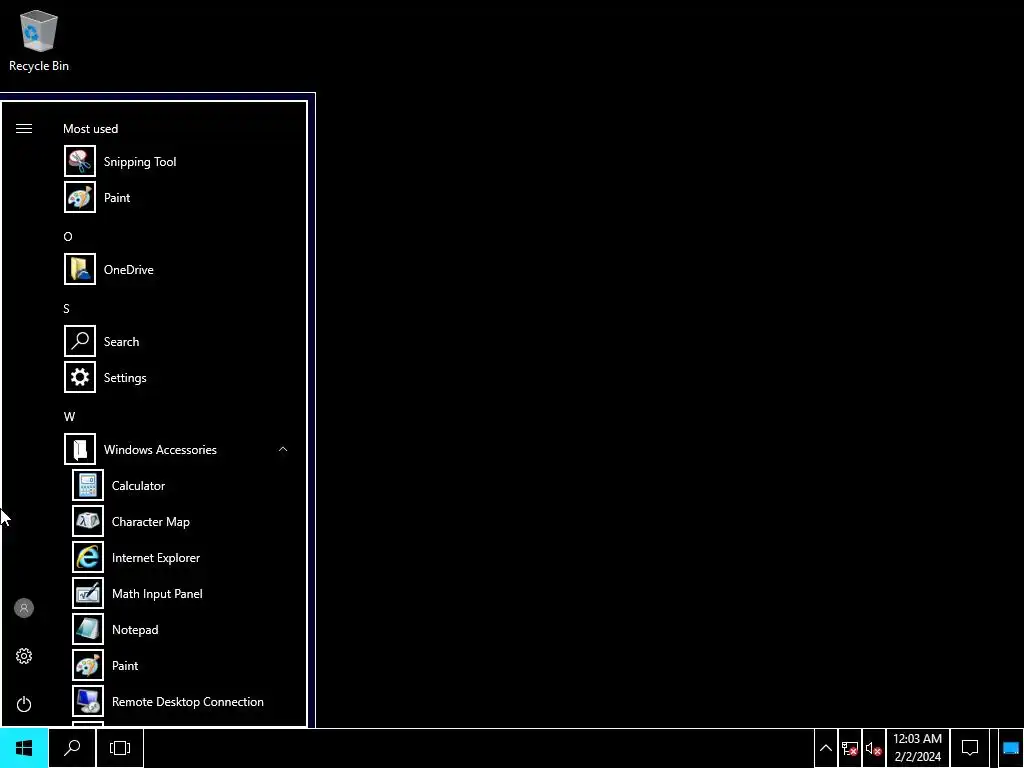Click the Windows Accessories folder icon
The width and height of the screenshot is (1024, 768).
pos(80,449)
